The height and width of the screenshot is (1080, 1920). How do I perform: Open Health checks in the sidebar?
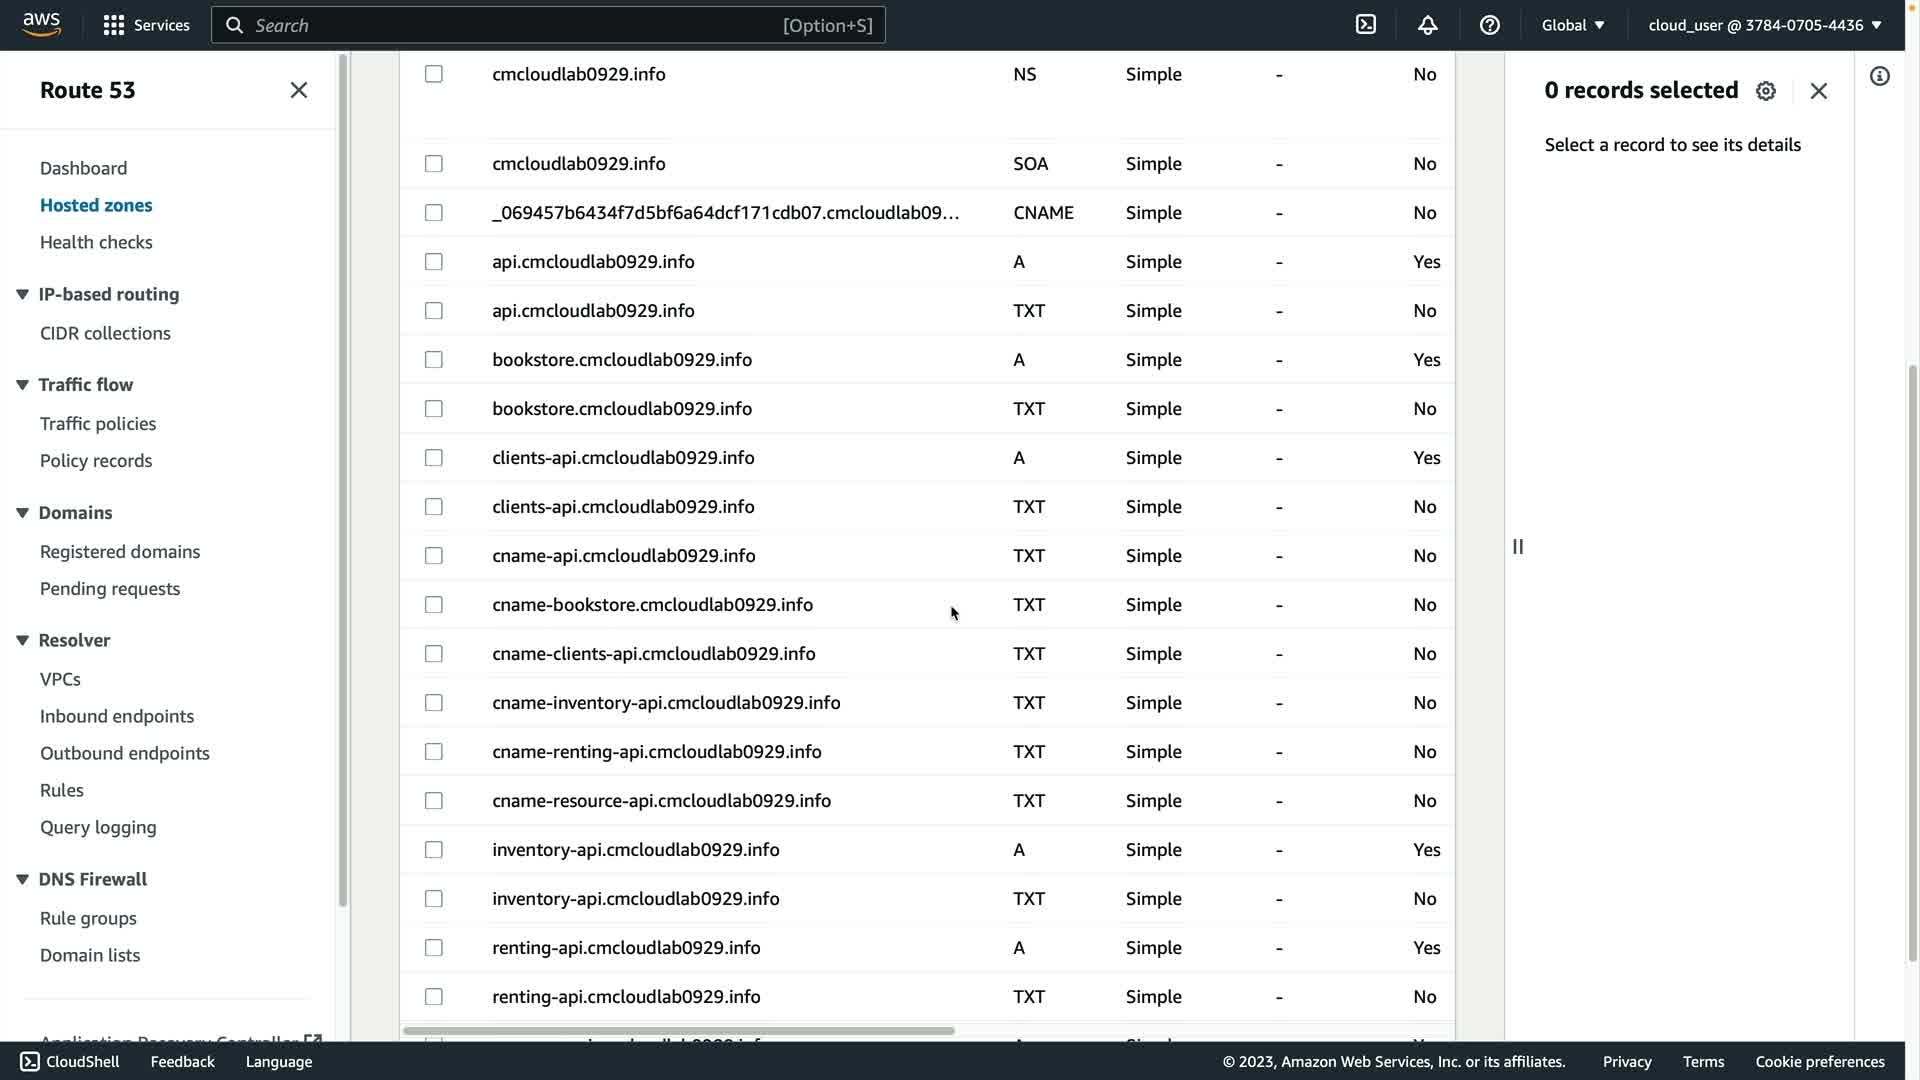click(x=96, y=242)
